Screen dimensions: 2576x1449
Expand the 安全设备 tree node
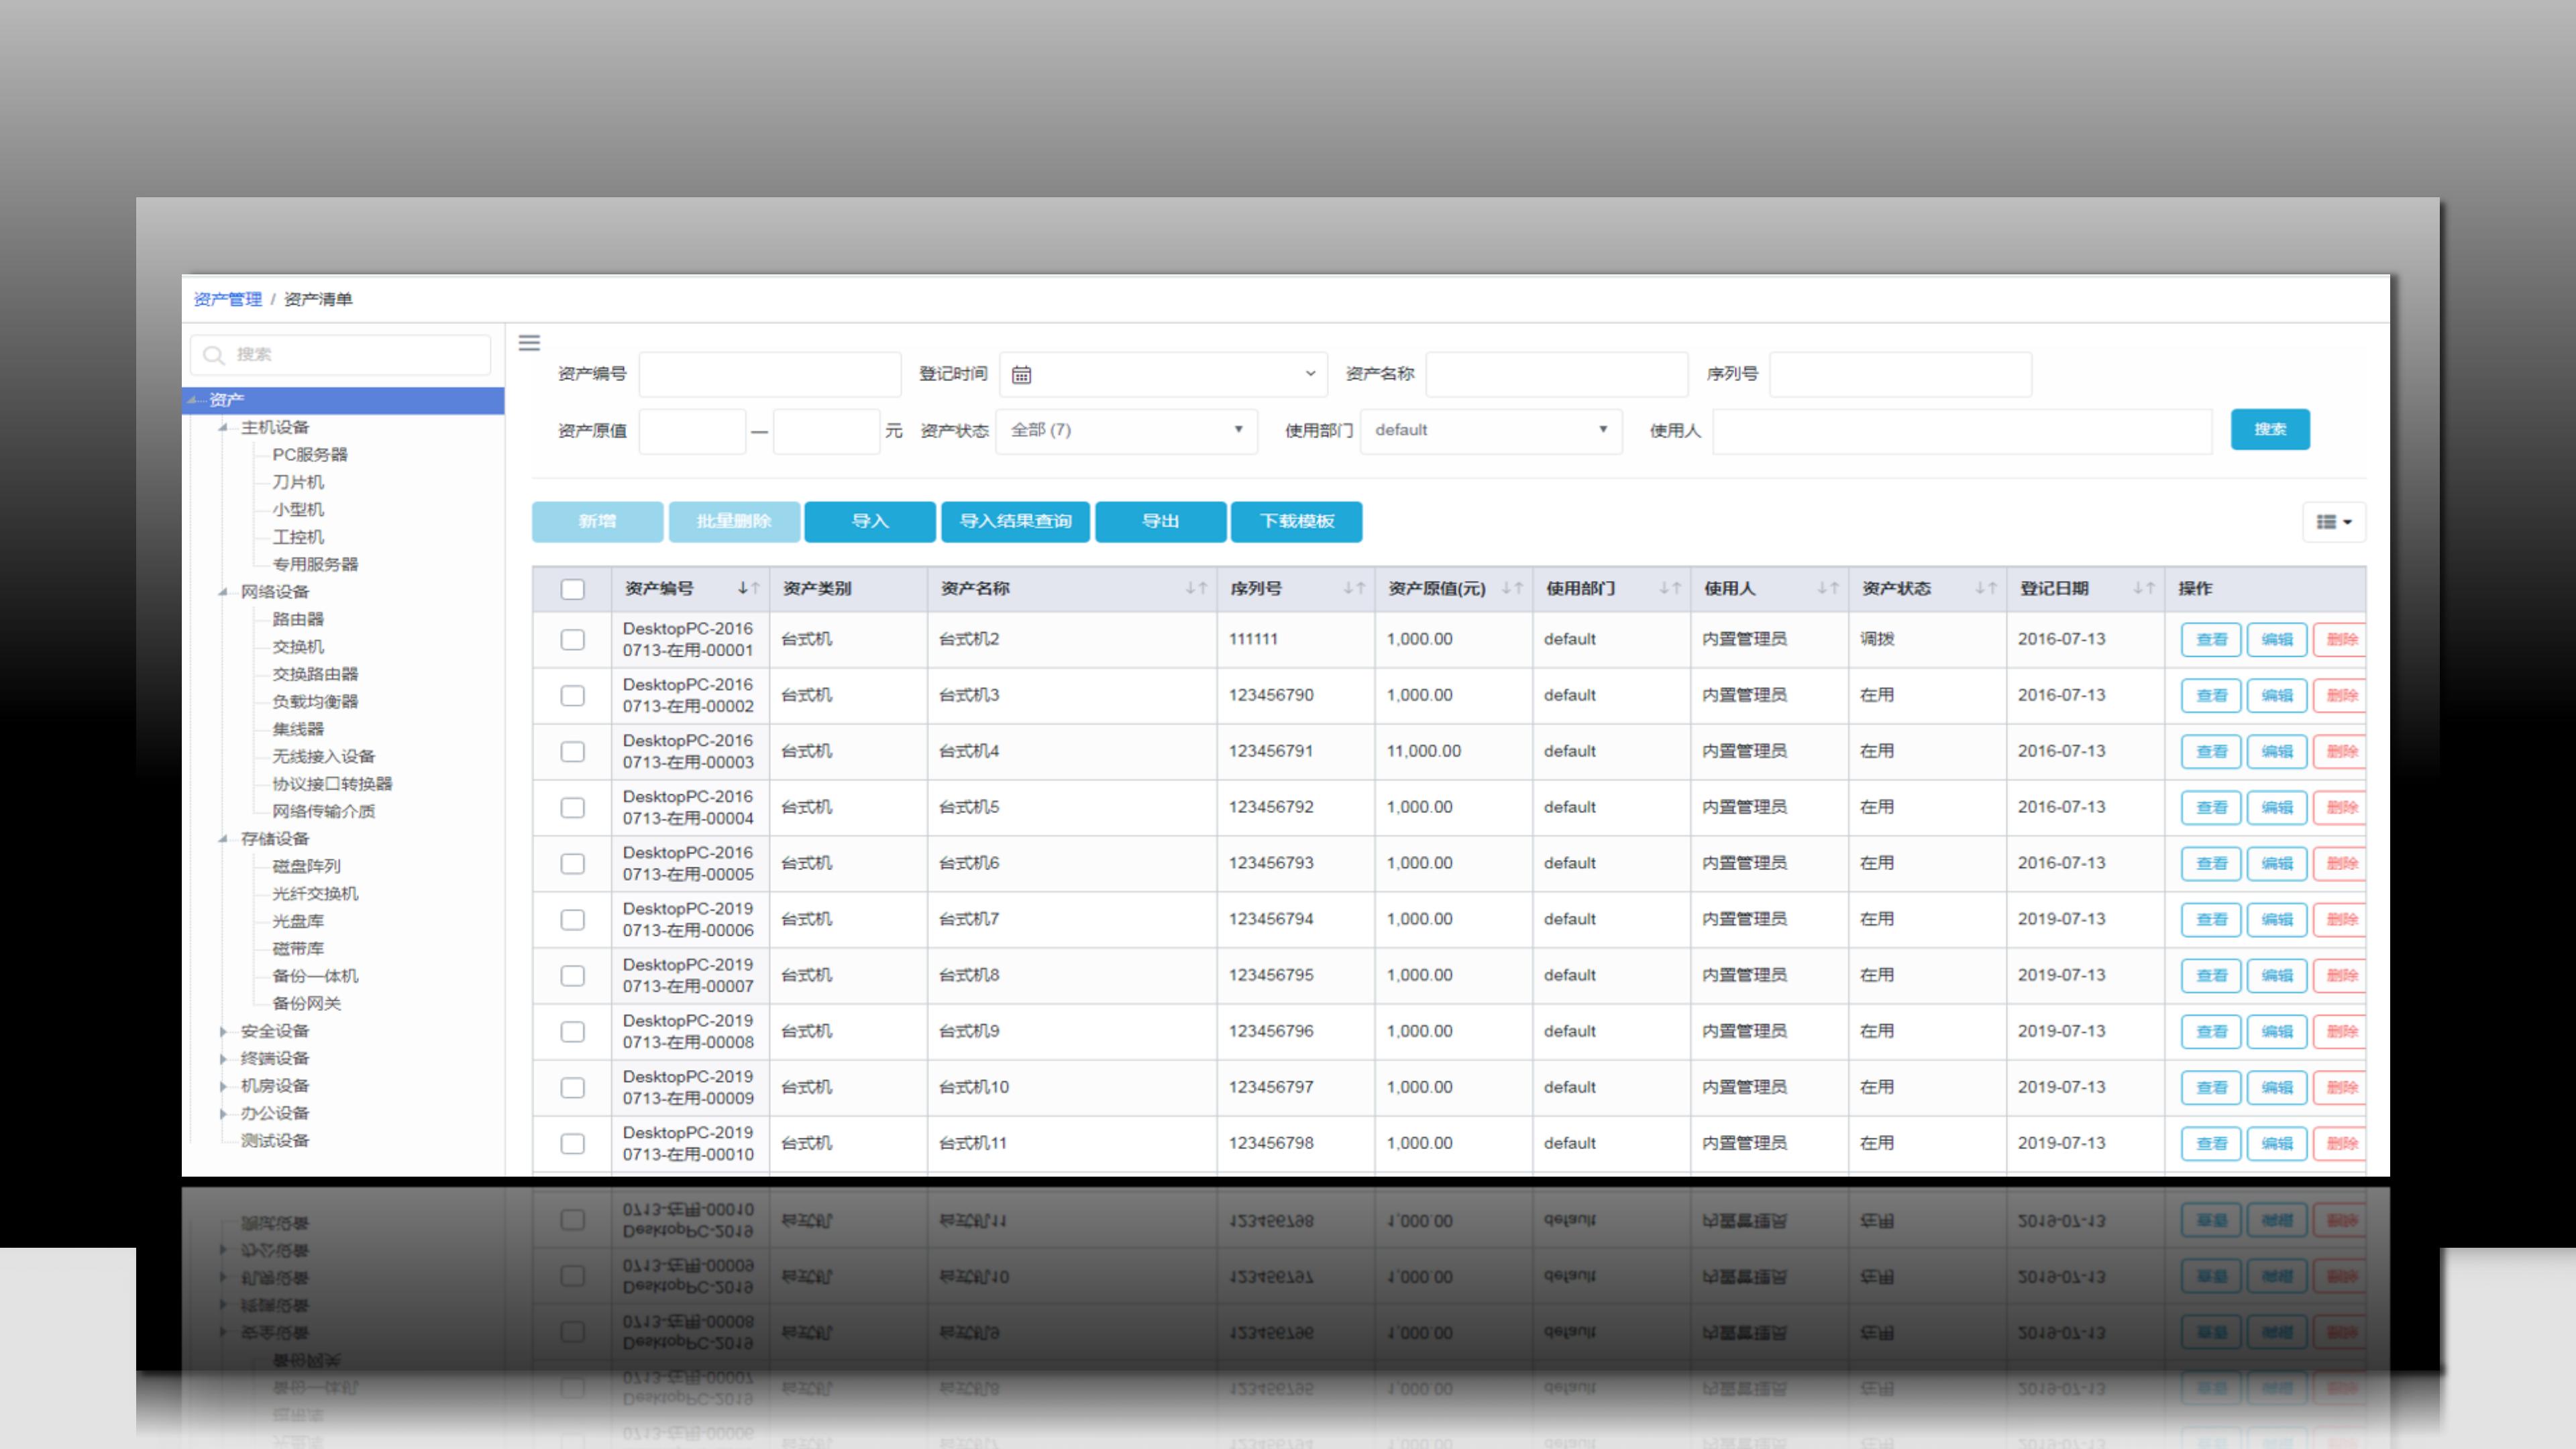(x=224, y=1031)
